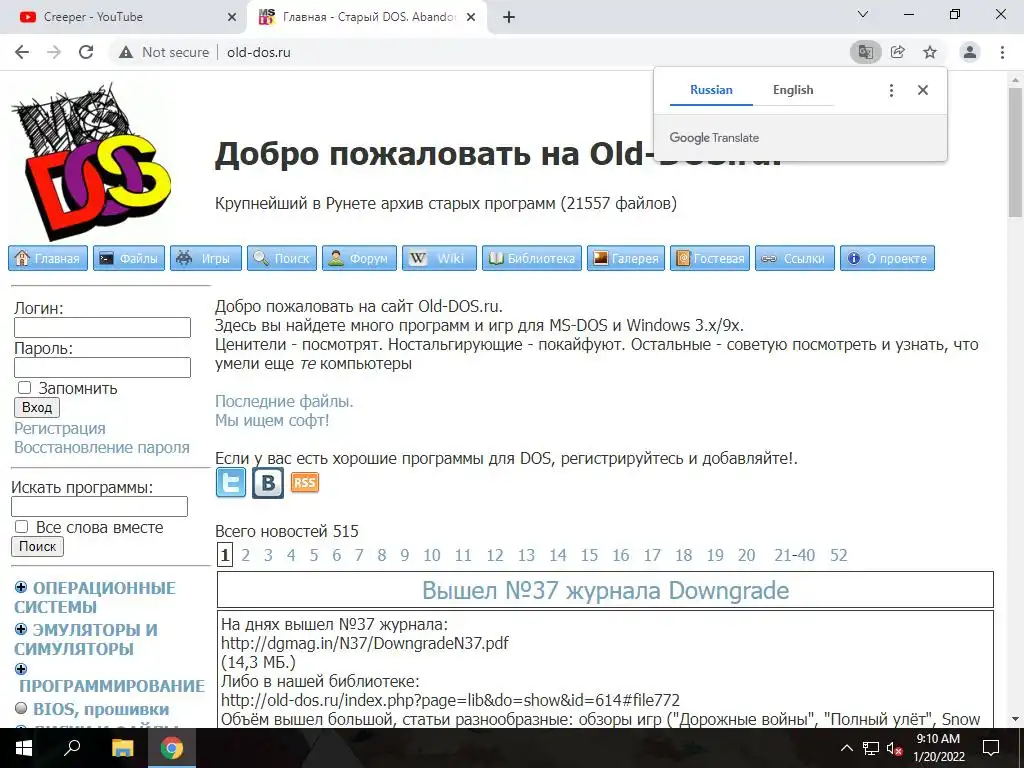Click the Поиск button under program search
Screen dimensions: 1024x768
(37, 547)
